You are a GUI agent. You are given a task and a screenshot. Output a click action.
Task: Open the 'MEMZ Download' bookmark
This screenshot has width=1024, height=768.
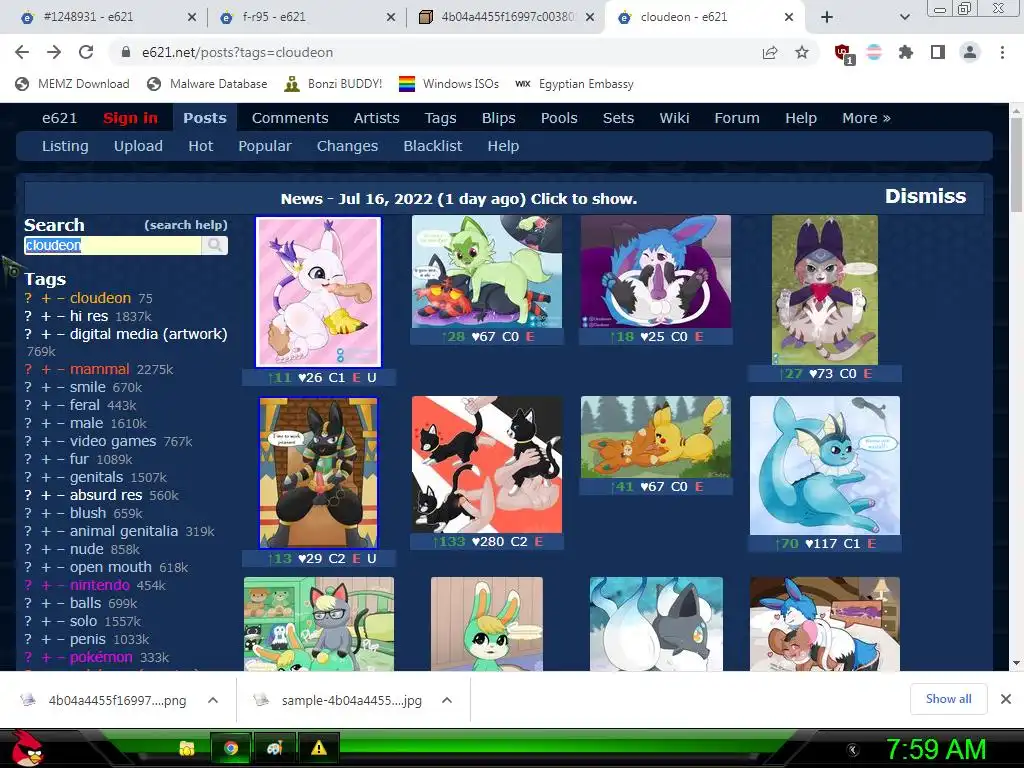72,84
